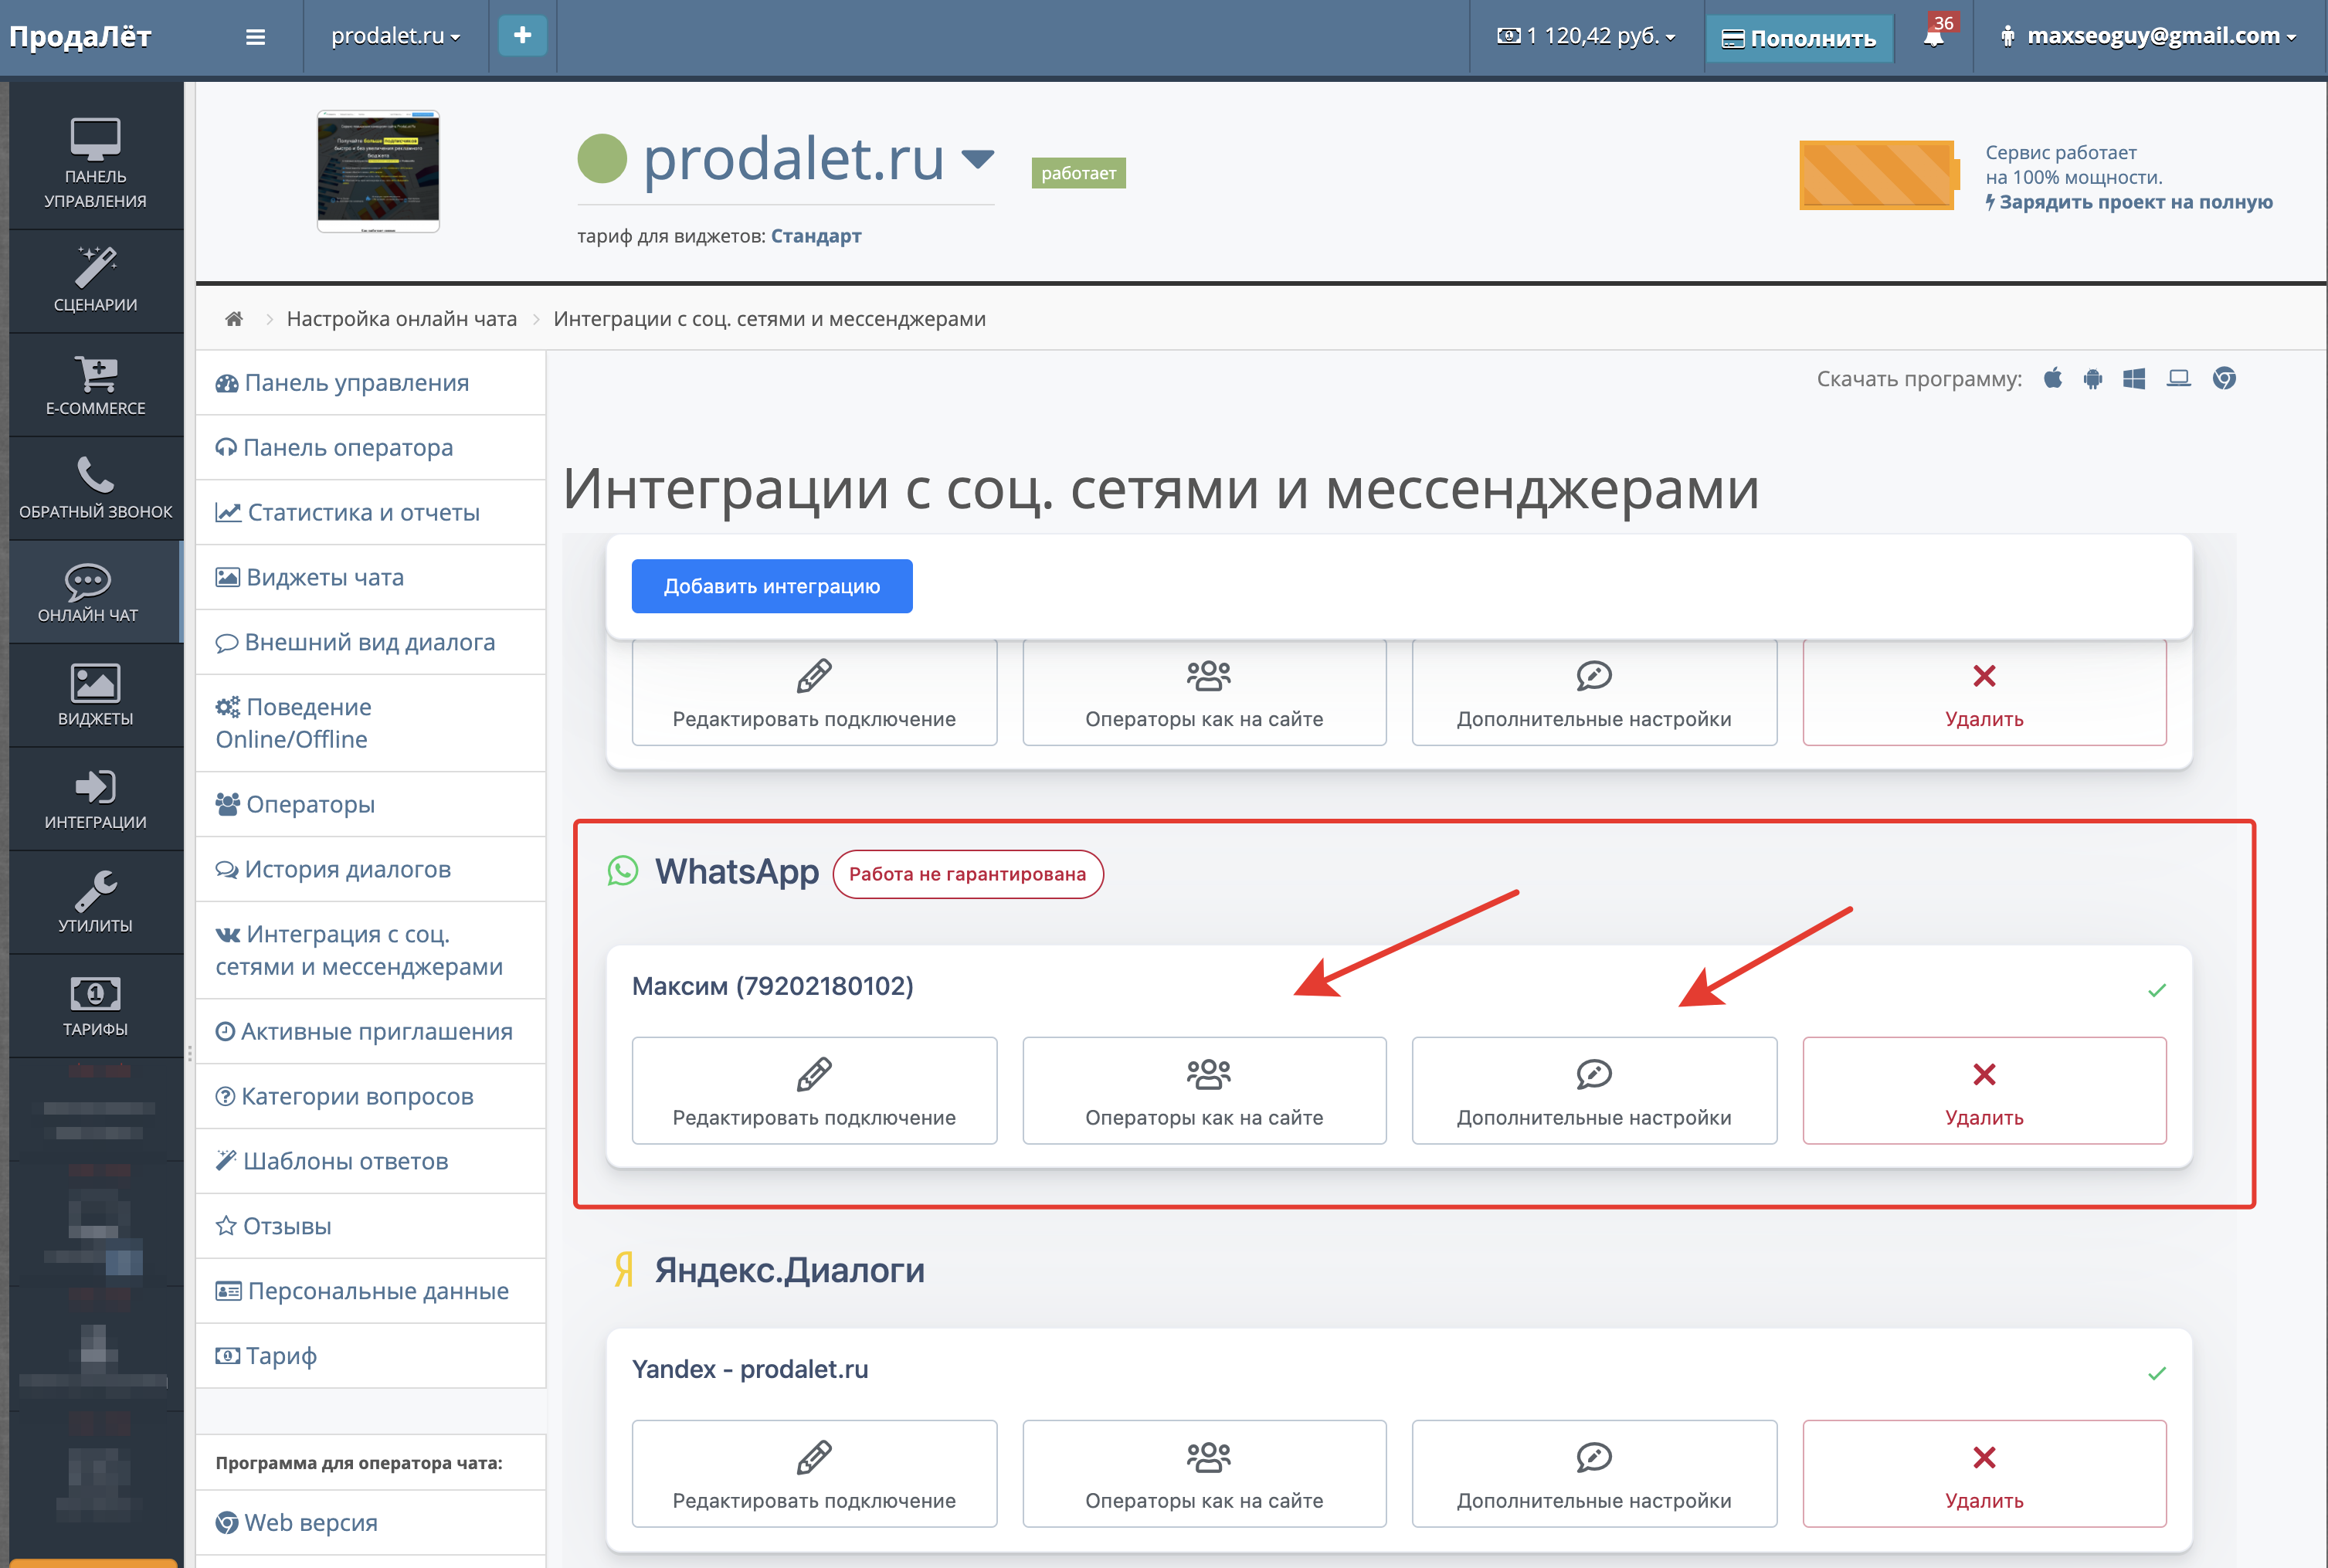
Task: Open the prodalet.ru site preview thumbnail
Action: [x=378, y=171]
